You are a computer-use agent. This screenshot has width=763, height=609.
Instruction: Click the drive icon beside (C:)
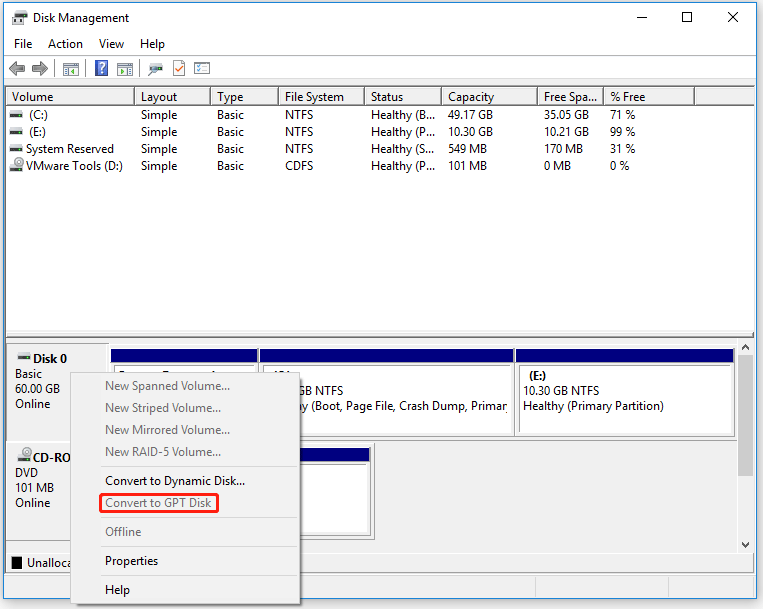coord(17,115)
